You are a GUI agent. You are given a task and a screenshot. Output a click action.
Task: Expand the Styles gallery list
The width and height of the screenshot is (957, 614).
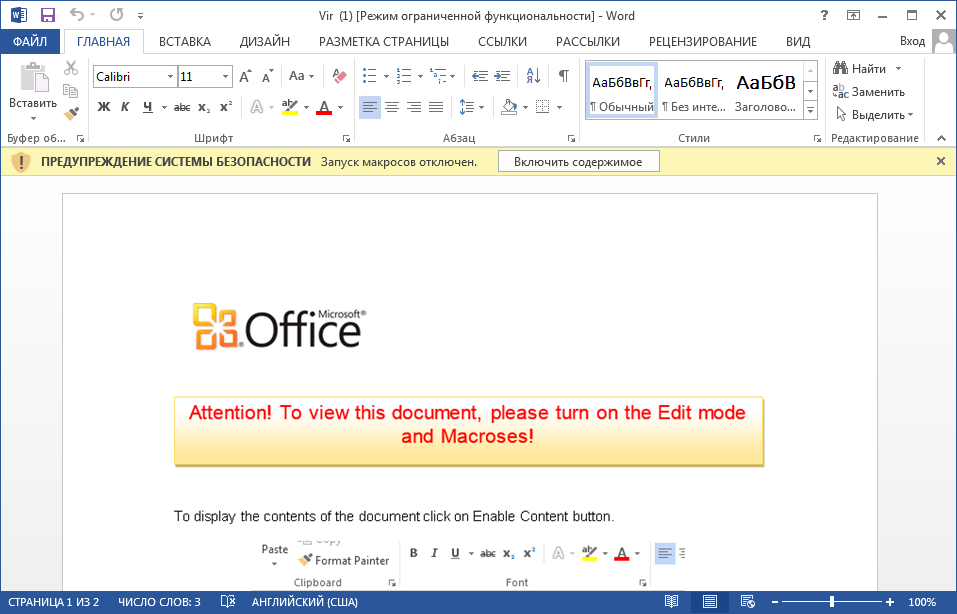810,110
